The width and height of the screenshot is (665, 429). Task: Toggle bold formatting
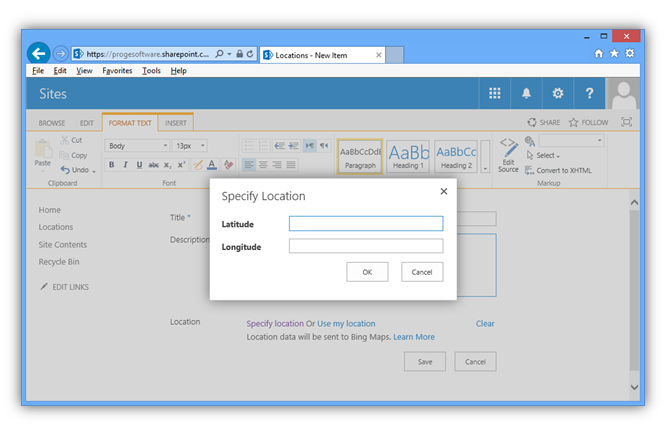point(111,165)
